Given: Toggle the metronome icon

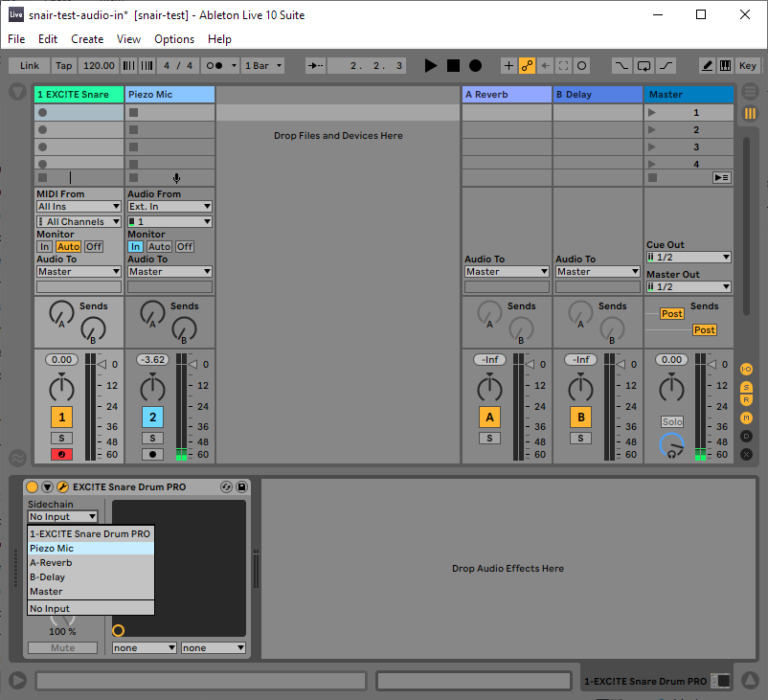Looking at the screenshot, I should pyautogui.click(x=214, y=66).
